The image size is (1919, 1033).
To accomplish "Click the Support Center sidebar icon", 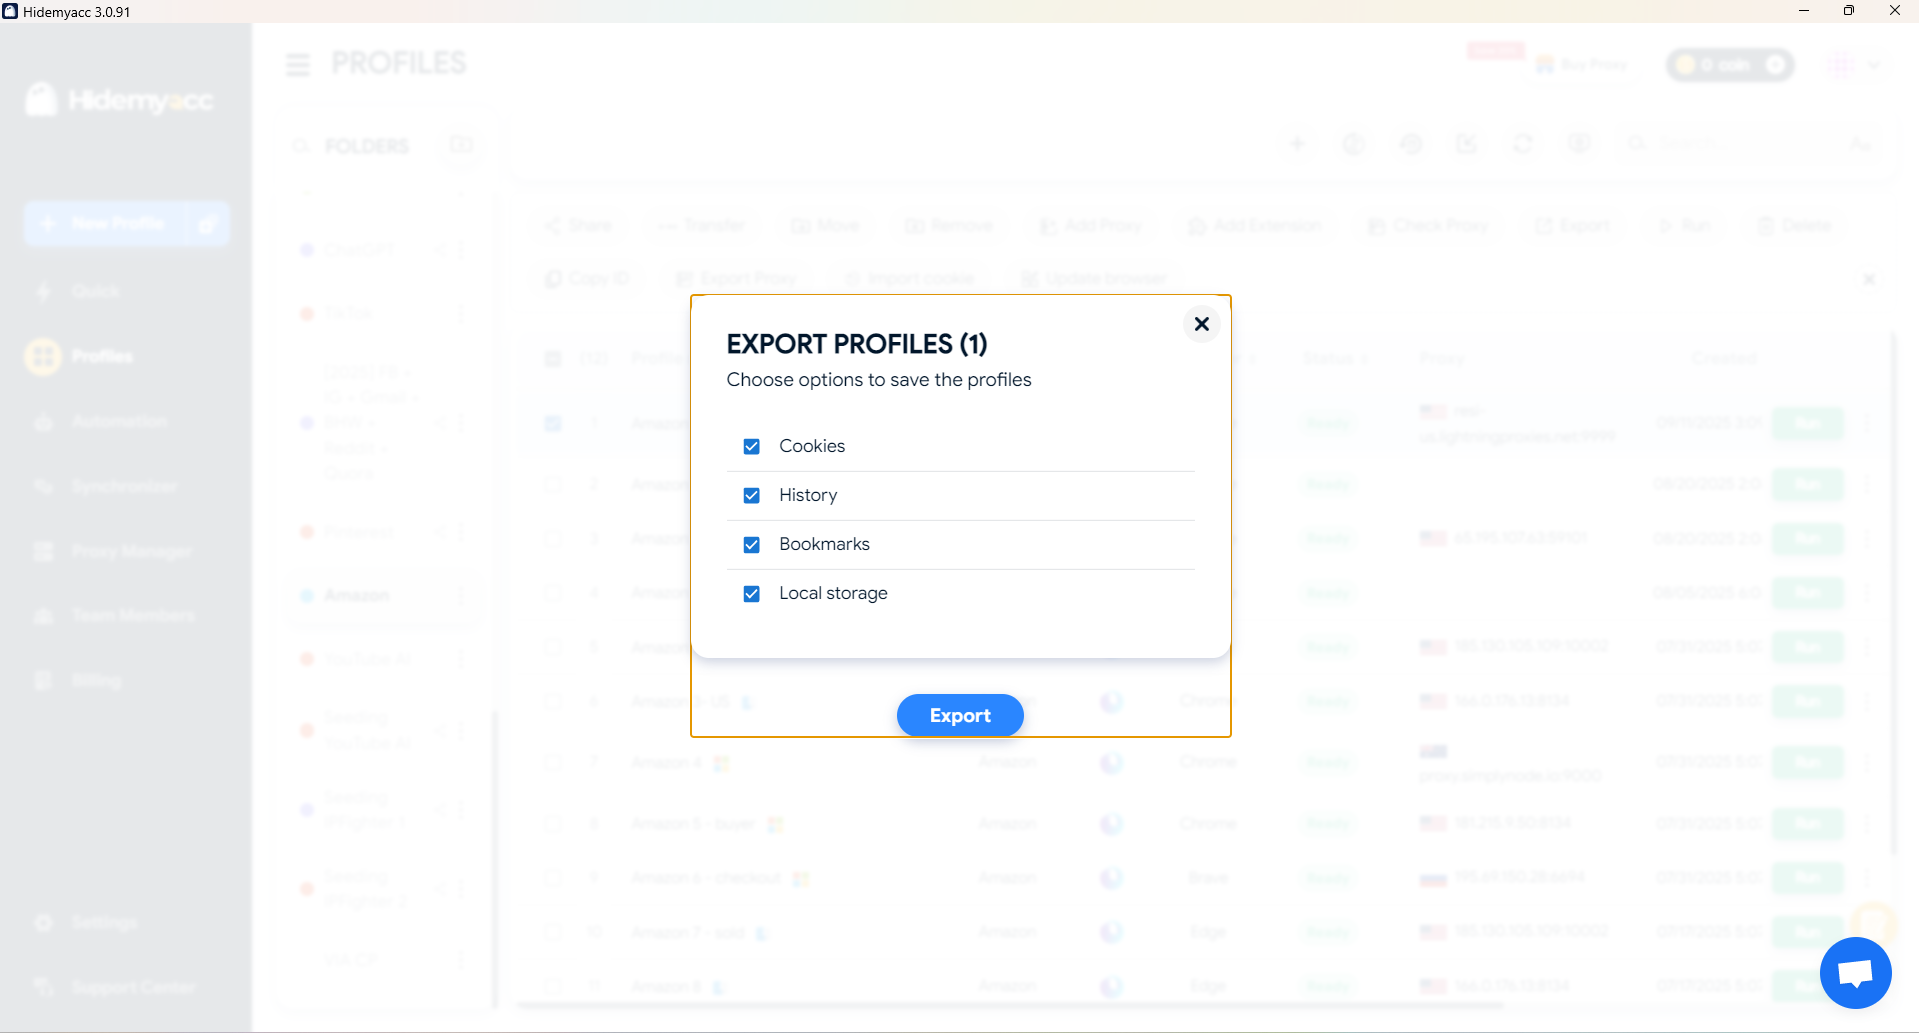I will pyautogui.click(x=44, y=987).
